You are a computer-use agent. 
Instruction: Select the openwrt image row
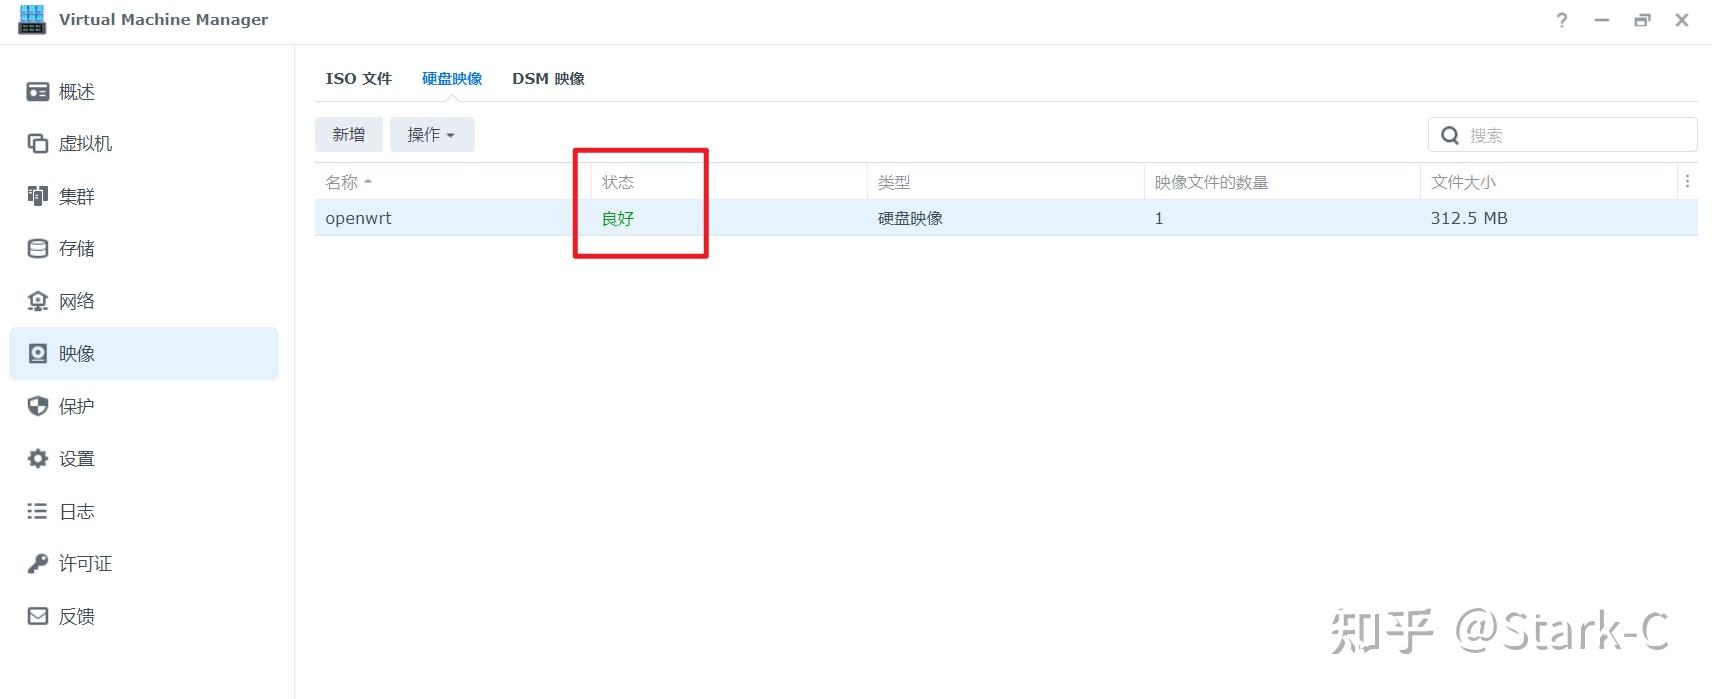coord(1006,218)
